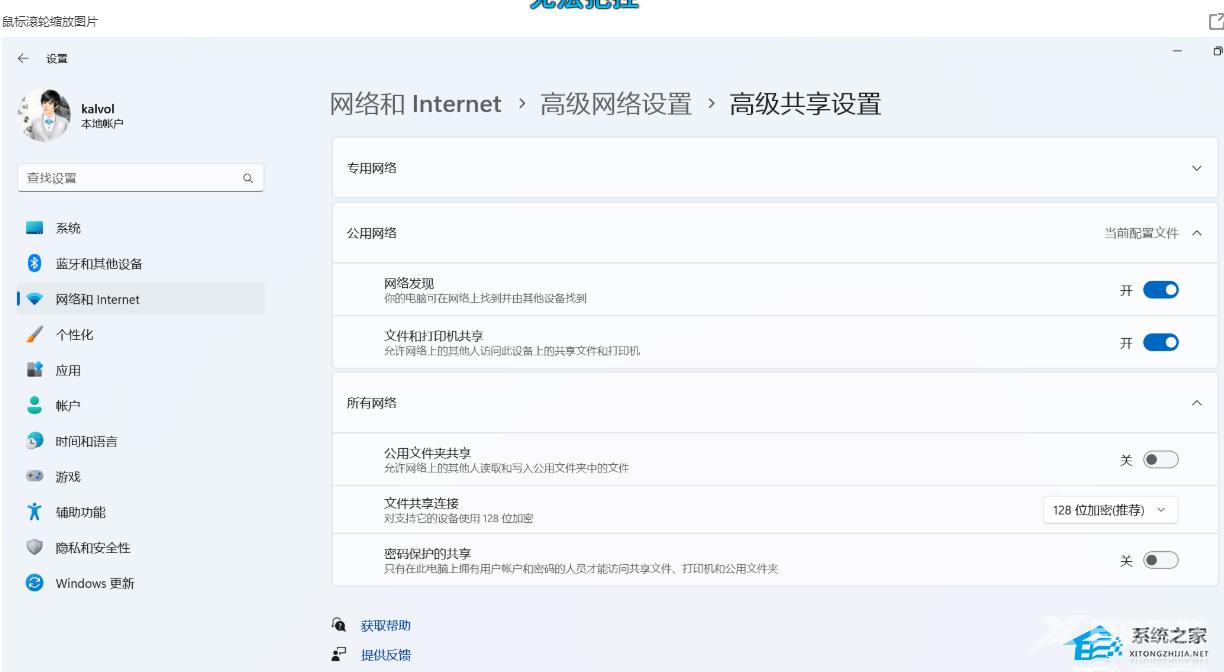Click the apps icon beside 应用
The width and height of the screenshot is (1224, 672).
(x=35, y=370)
